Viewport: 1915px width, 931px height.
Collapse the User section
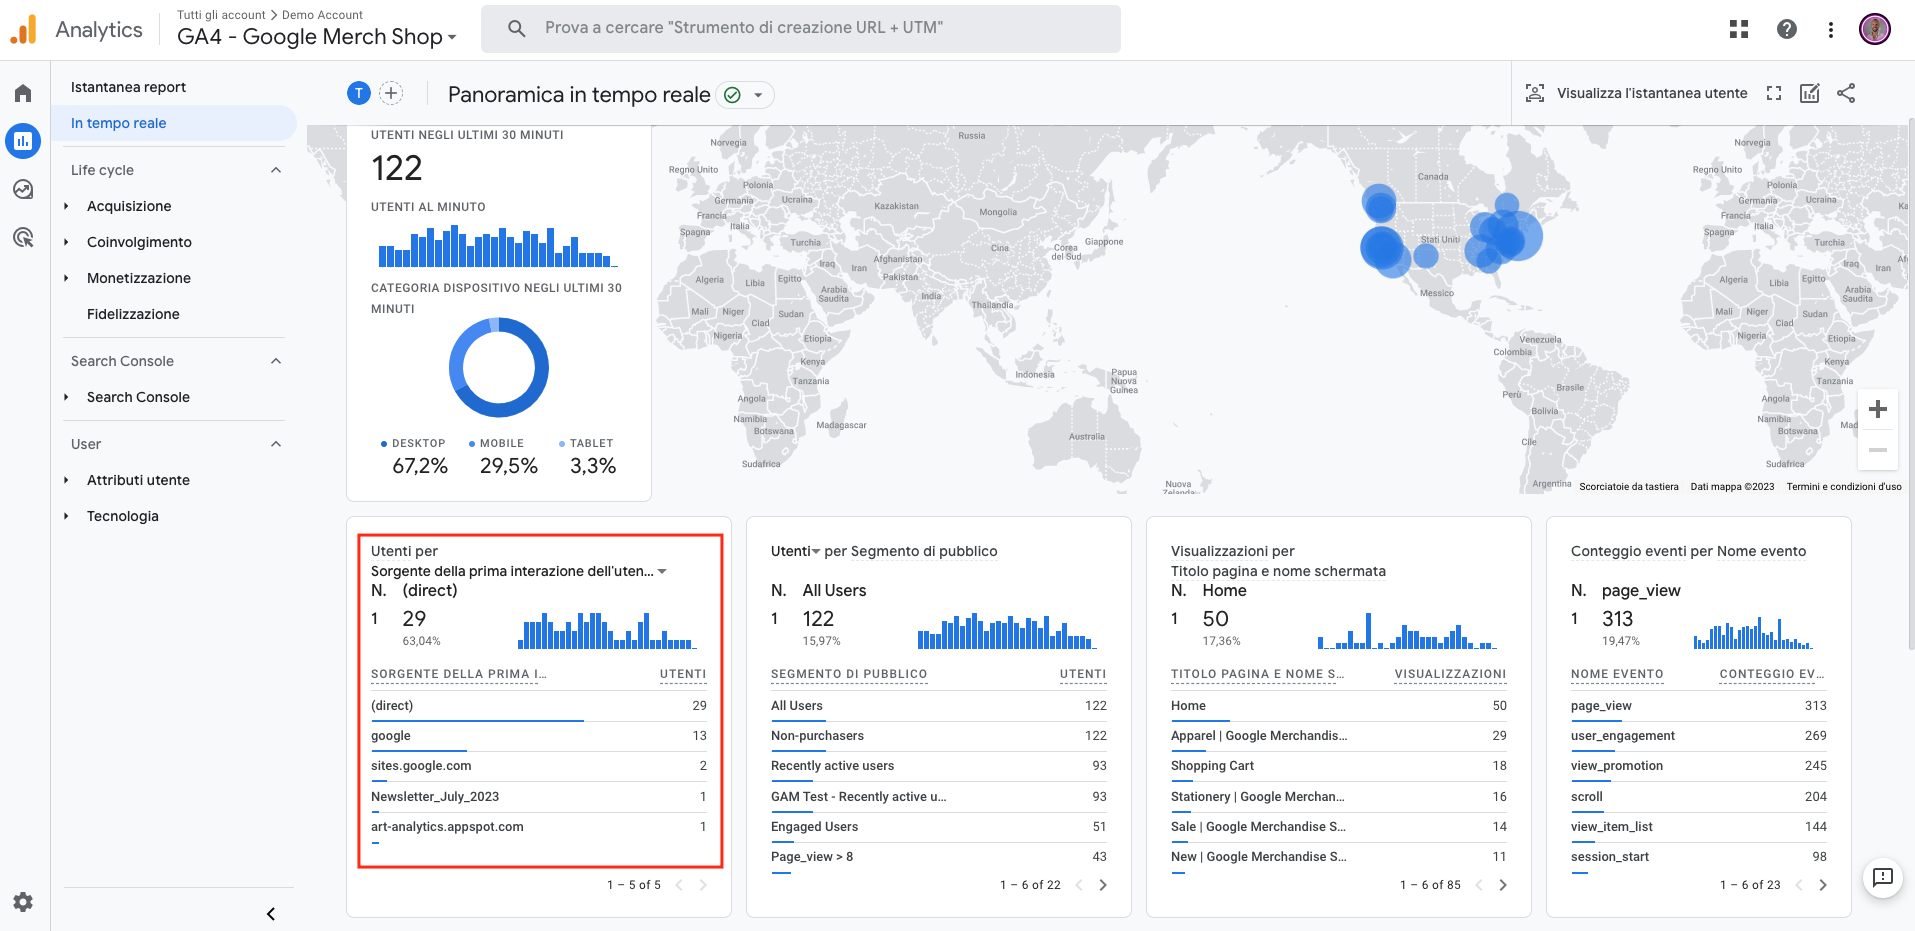(276, 444)
